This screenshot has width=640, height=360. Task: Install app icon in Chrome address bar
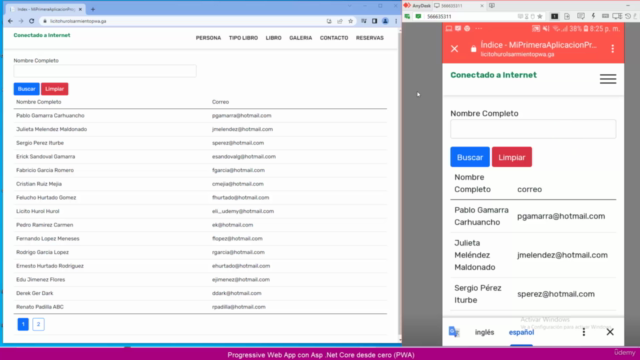click(329, 21)
